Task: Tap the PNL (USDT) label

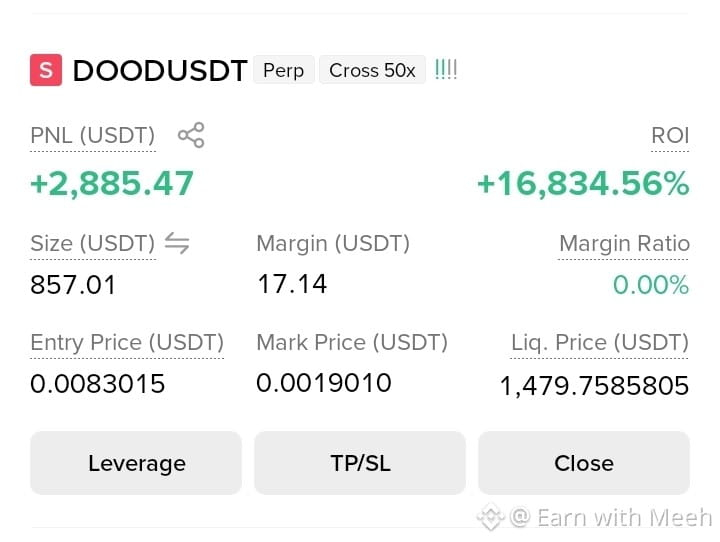Action: [93, 136]
